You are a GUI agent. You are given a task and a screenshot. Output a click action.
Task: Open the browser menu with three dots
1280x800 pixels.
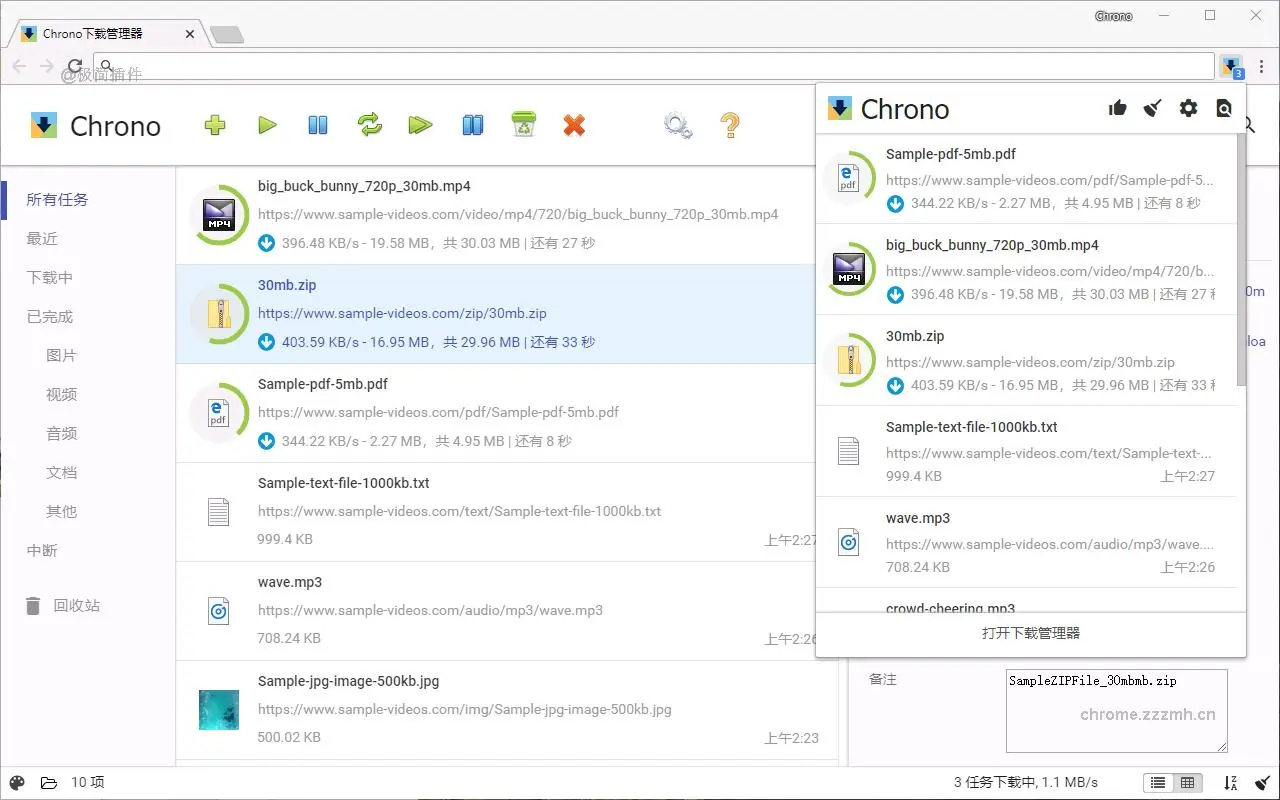point(1263,66)
